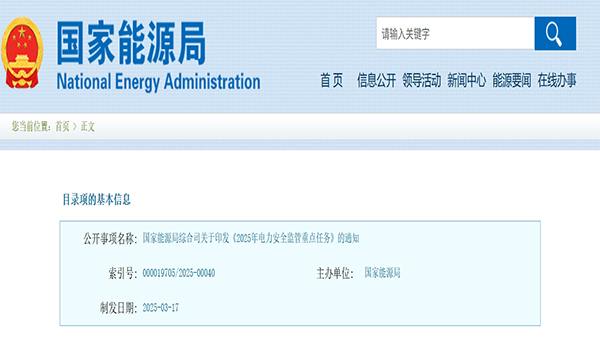
Task: Go to 领导活动 section
Action: click(421, 80)
